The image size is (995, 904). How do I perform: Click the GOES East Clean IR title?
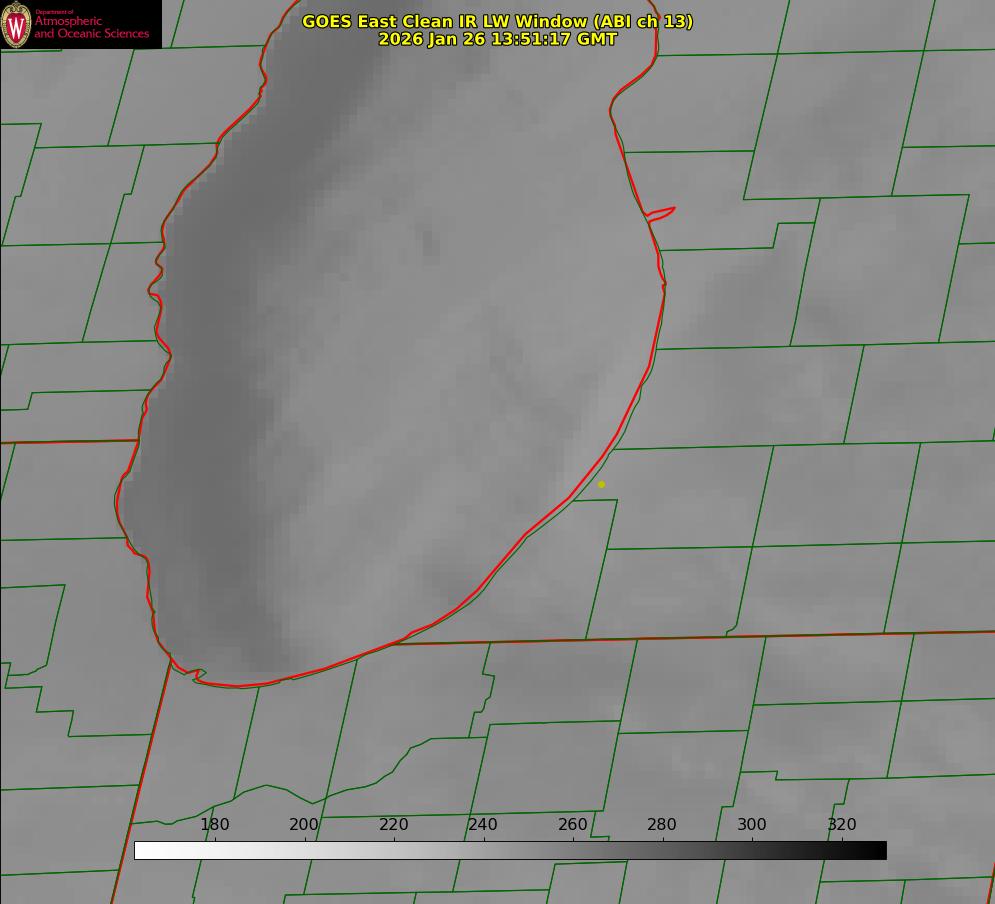click(498, 21)
